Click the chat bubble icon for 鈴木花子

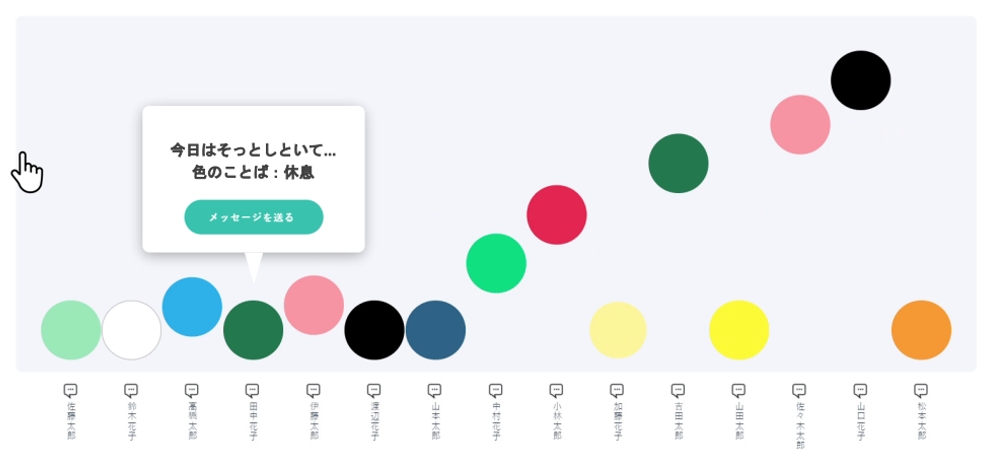[x=131, y=390]
